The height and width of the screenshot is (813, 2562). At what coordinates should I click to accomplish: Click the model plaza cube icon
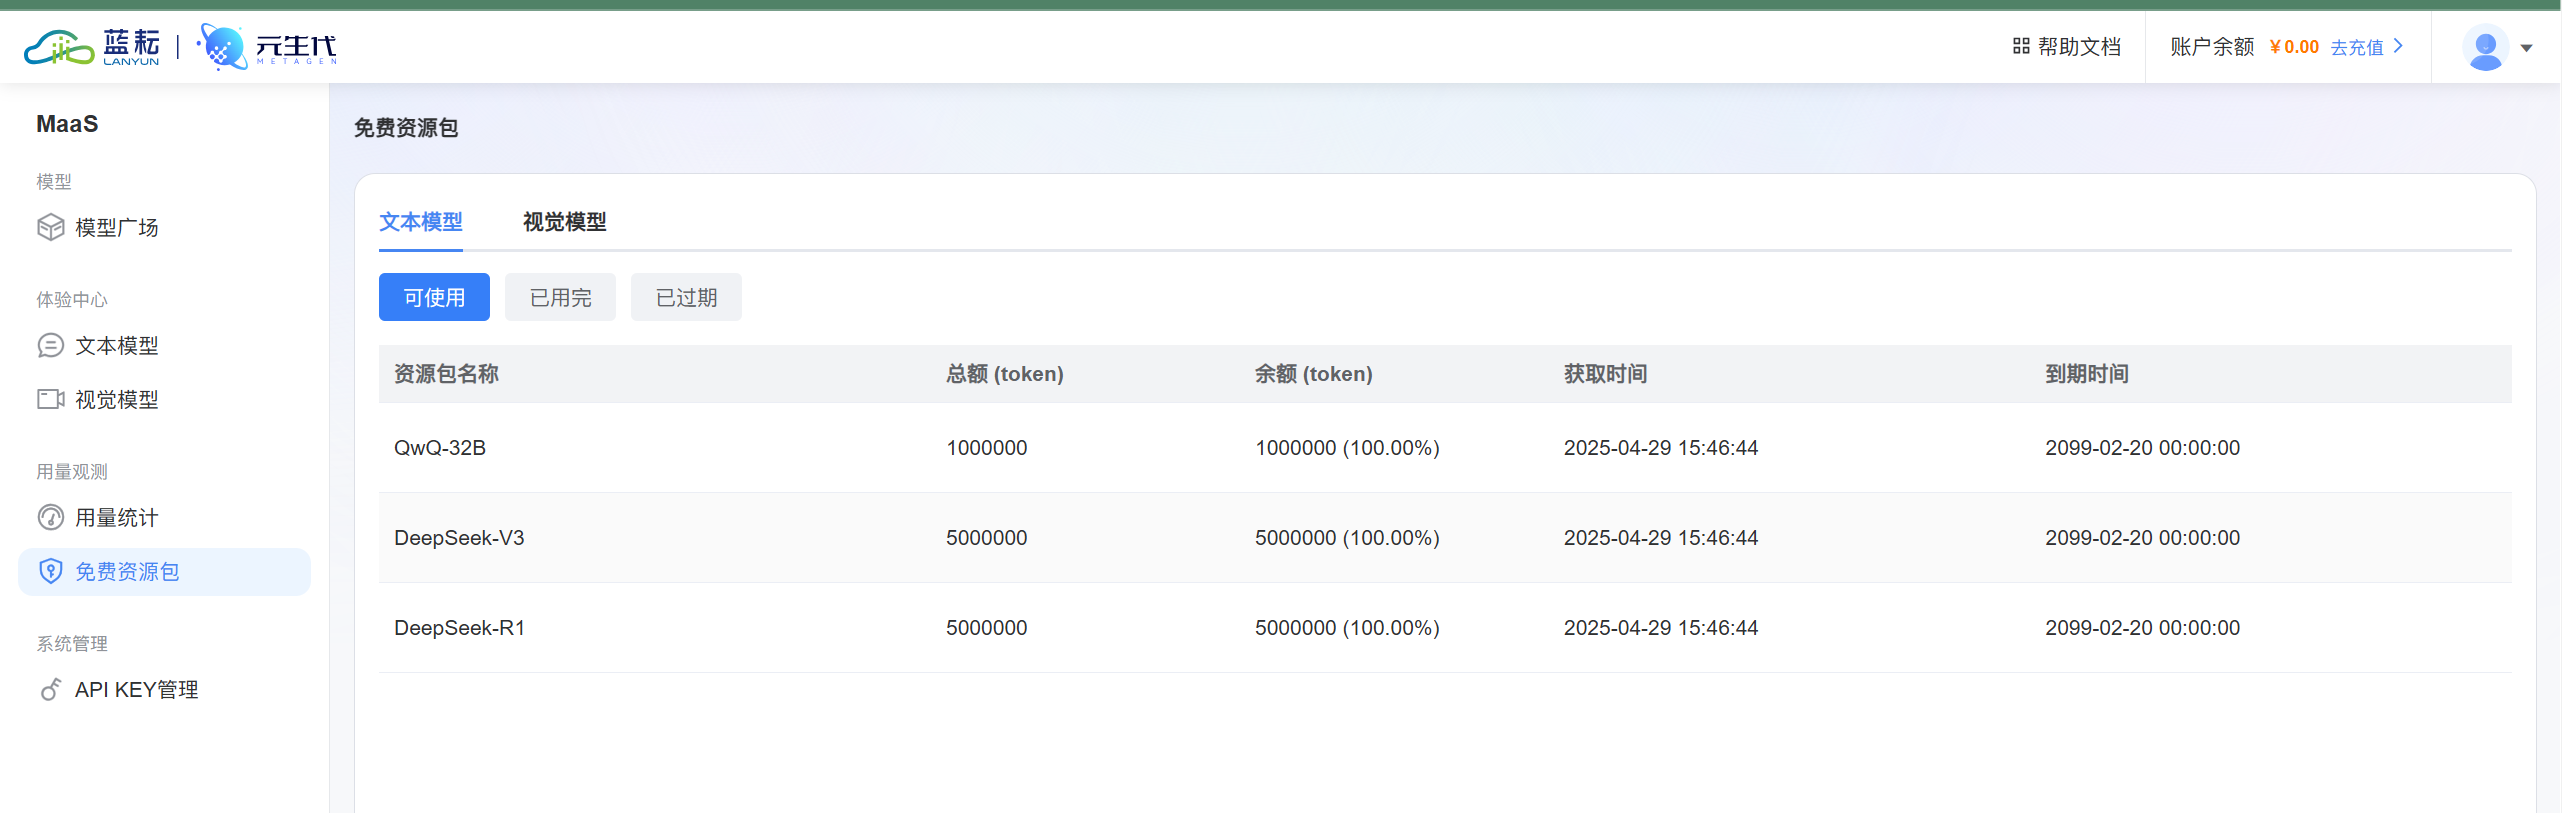(x=50, y=228)
